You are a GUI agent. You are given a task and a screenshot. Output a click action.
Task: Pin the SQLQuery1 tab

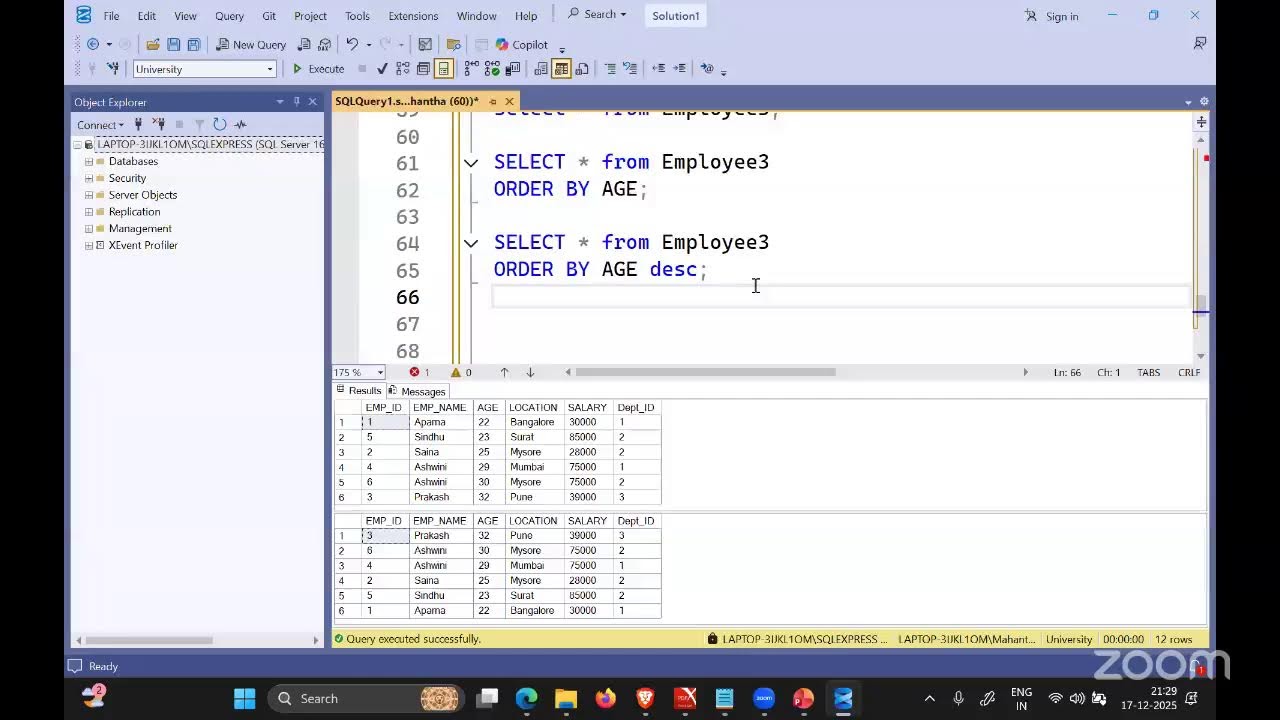pos(493,101)
